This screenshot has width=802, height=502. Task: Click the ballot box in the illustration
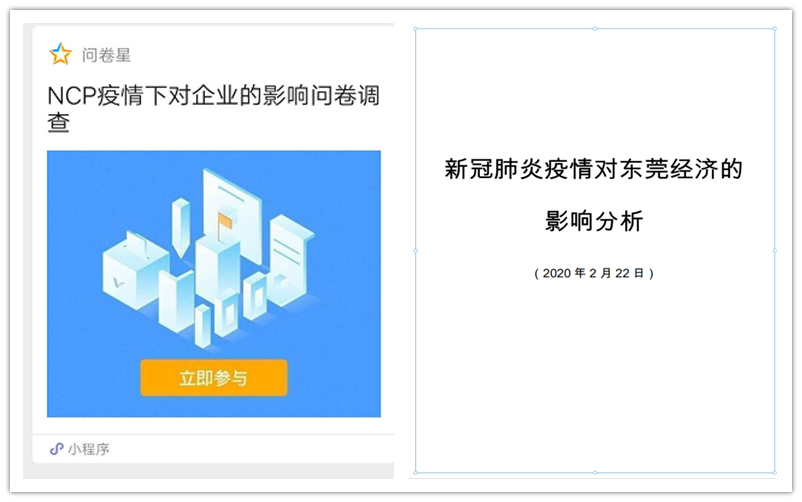pyautogui.click(x=134, y=270)
